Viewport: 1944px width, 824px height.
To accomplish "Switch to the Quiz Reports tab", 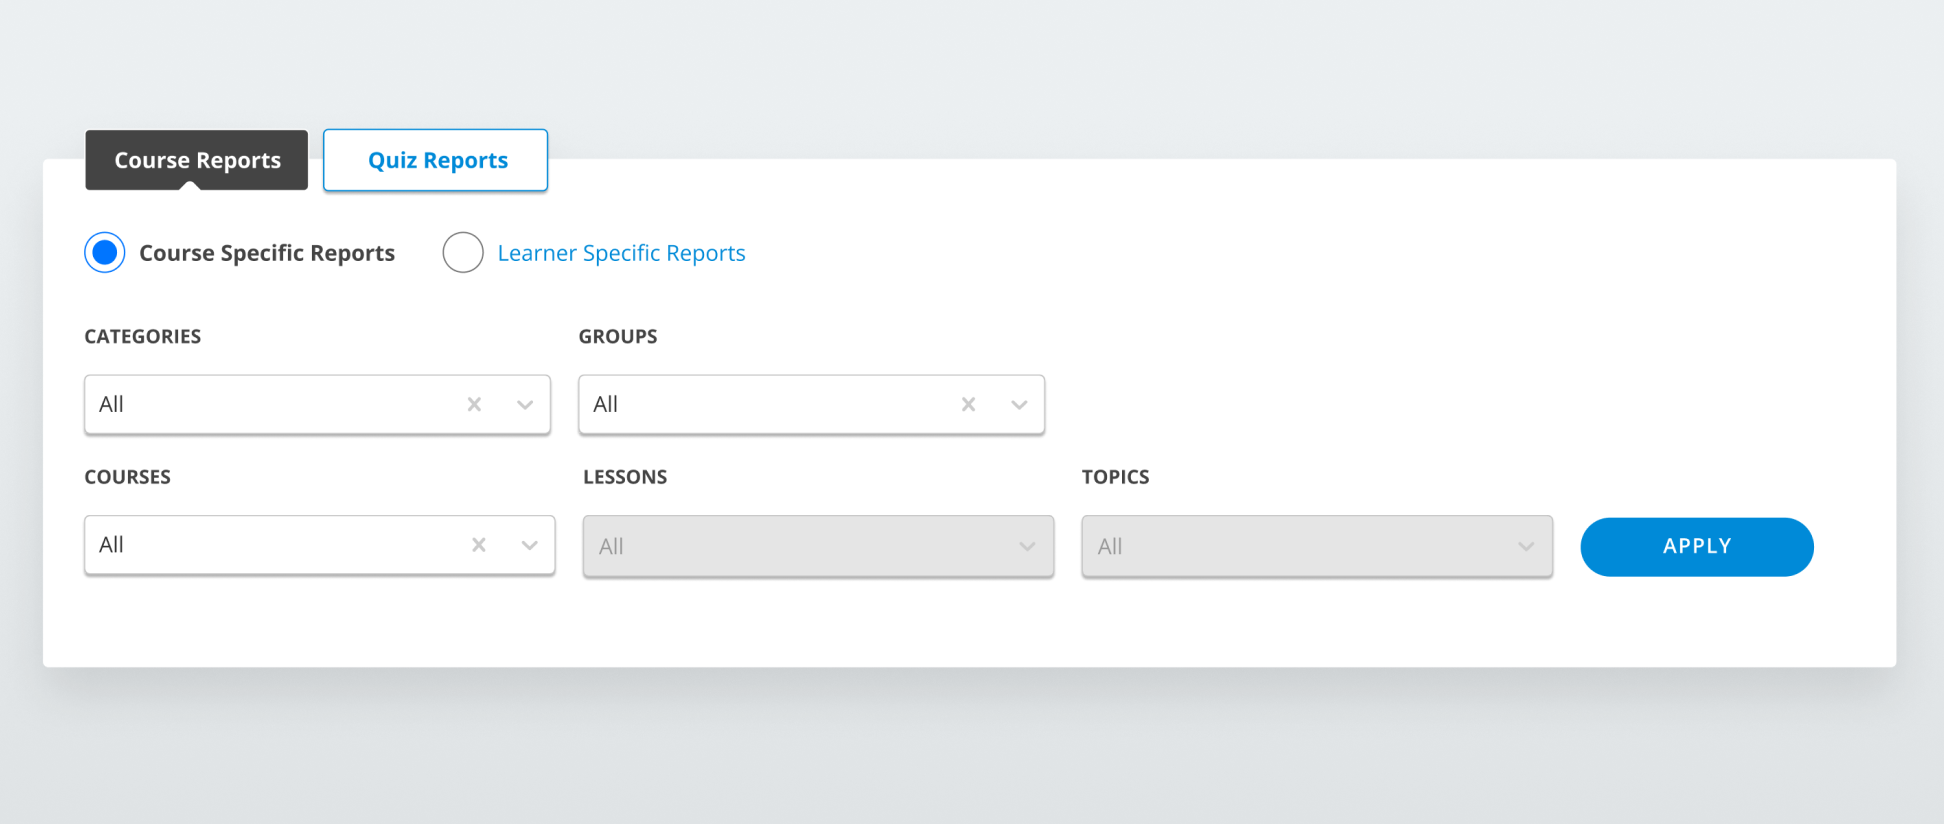I will pos(436,160).
